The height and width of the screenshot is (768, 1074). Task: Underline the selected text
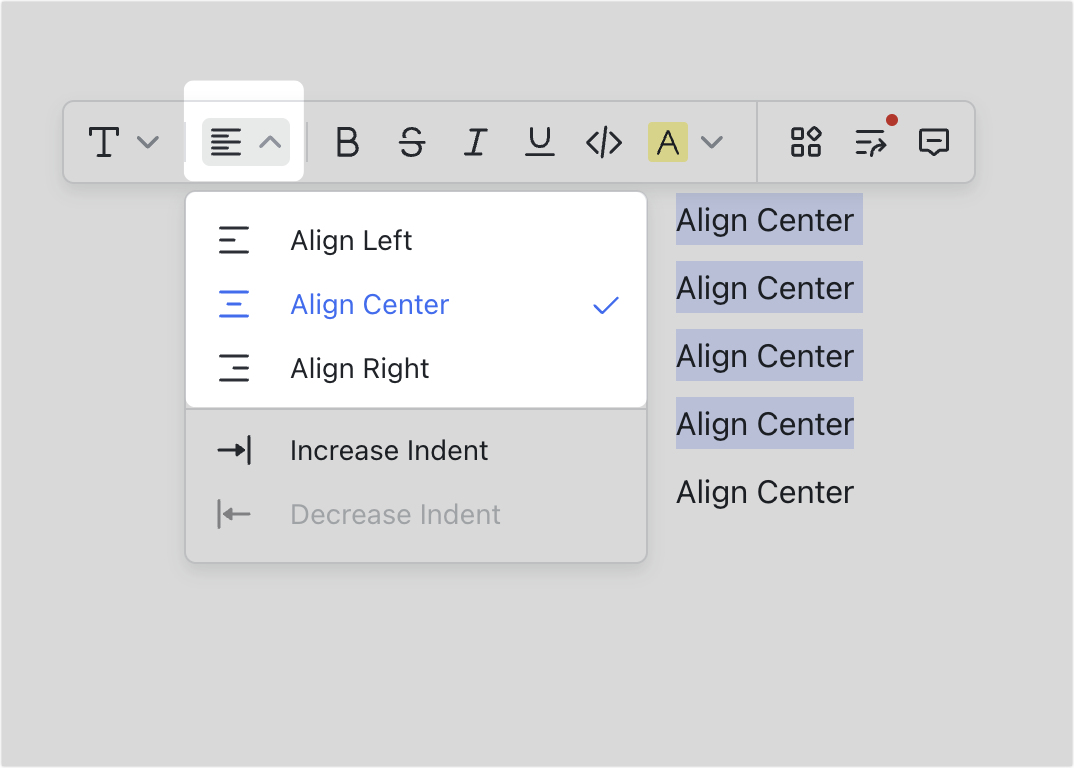click(539, 142)
